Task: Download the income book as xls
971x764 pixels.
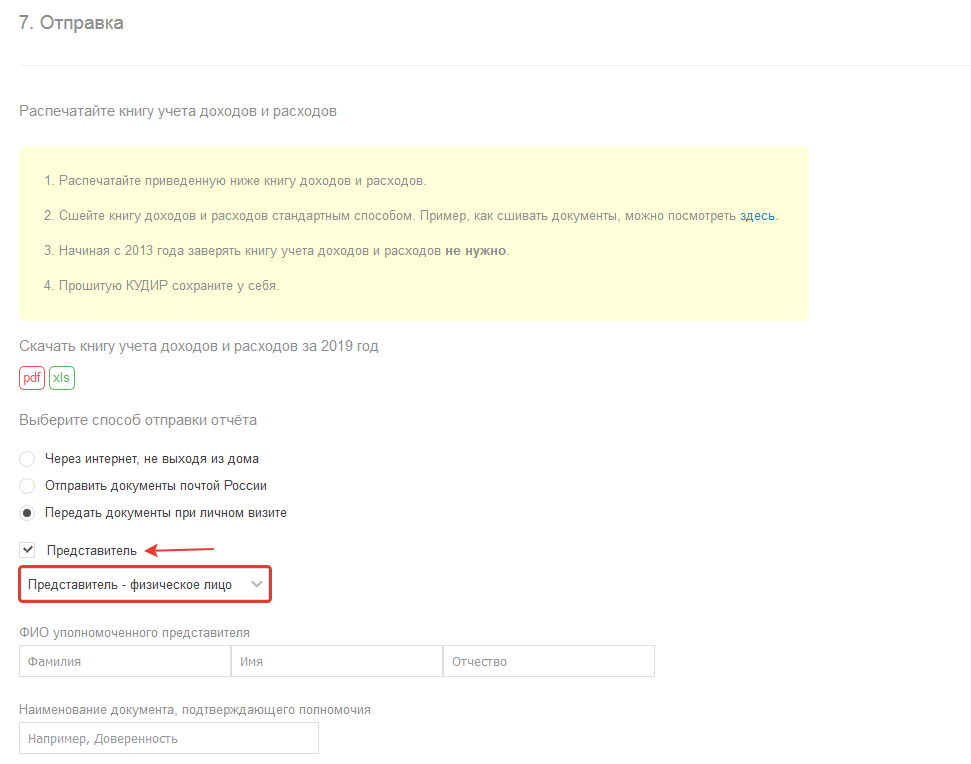Action: pyautogui.click(x=62, y=378)
